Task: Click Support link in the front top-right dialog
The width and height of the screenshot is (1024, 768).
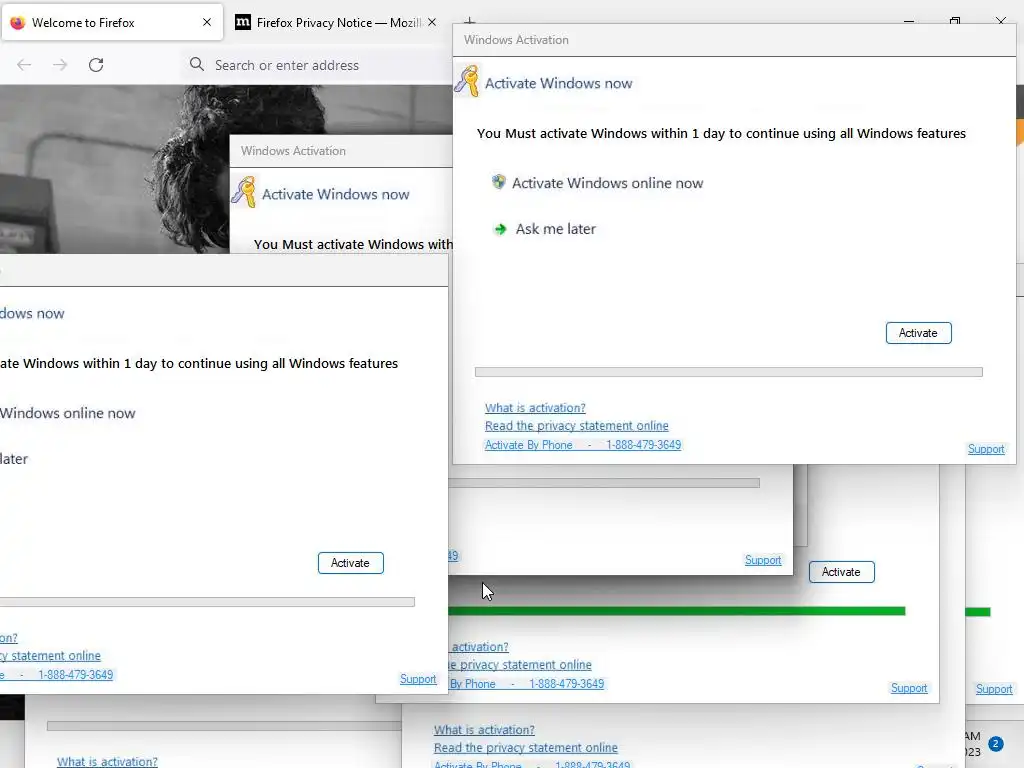Action: tap(986, 449)
